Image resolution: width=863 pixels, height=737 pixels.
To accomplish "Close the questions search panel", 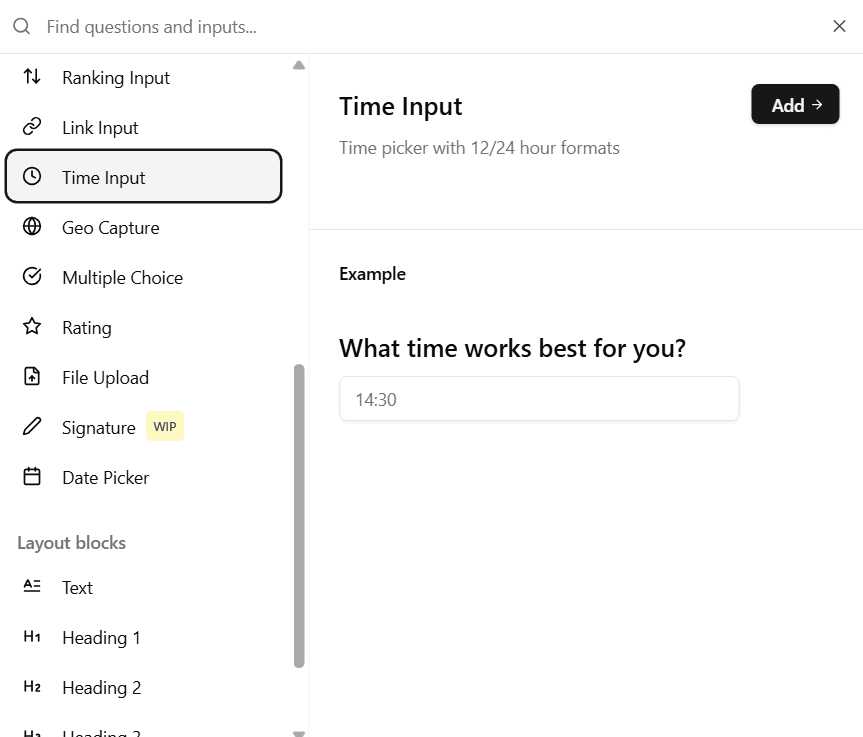I will tap(839, 26).
